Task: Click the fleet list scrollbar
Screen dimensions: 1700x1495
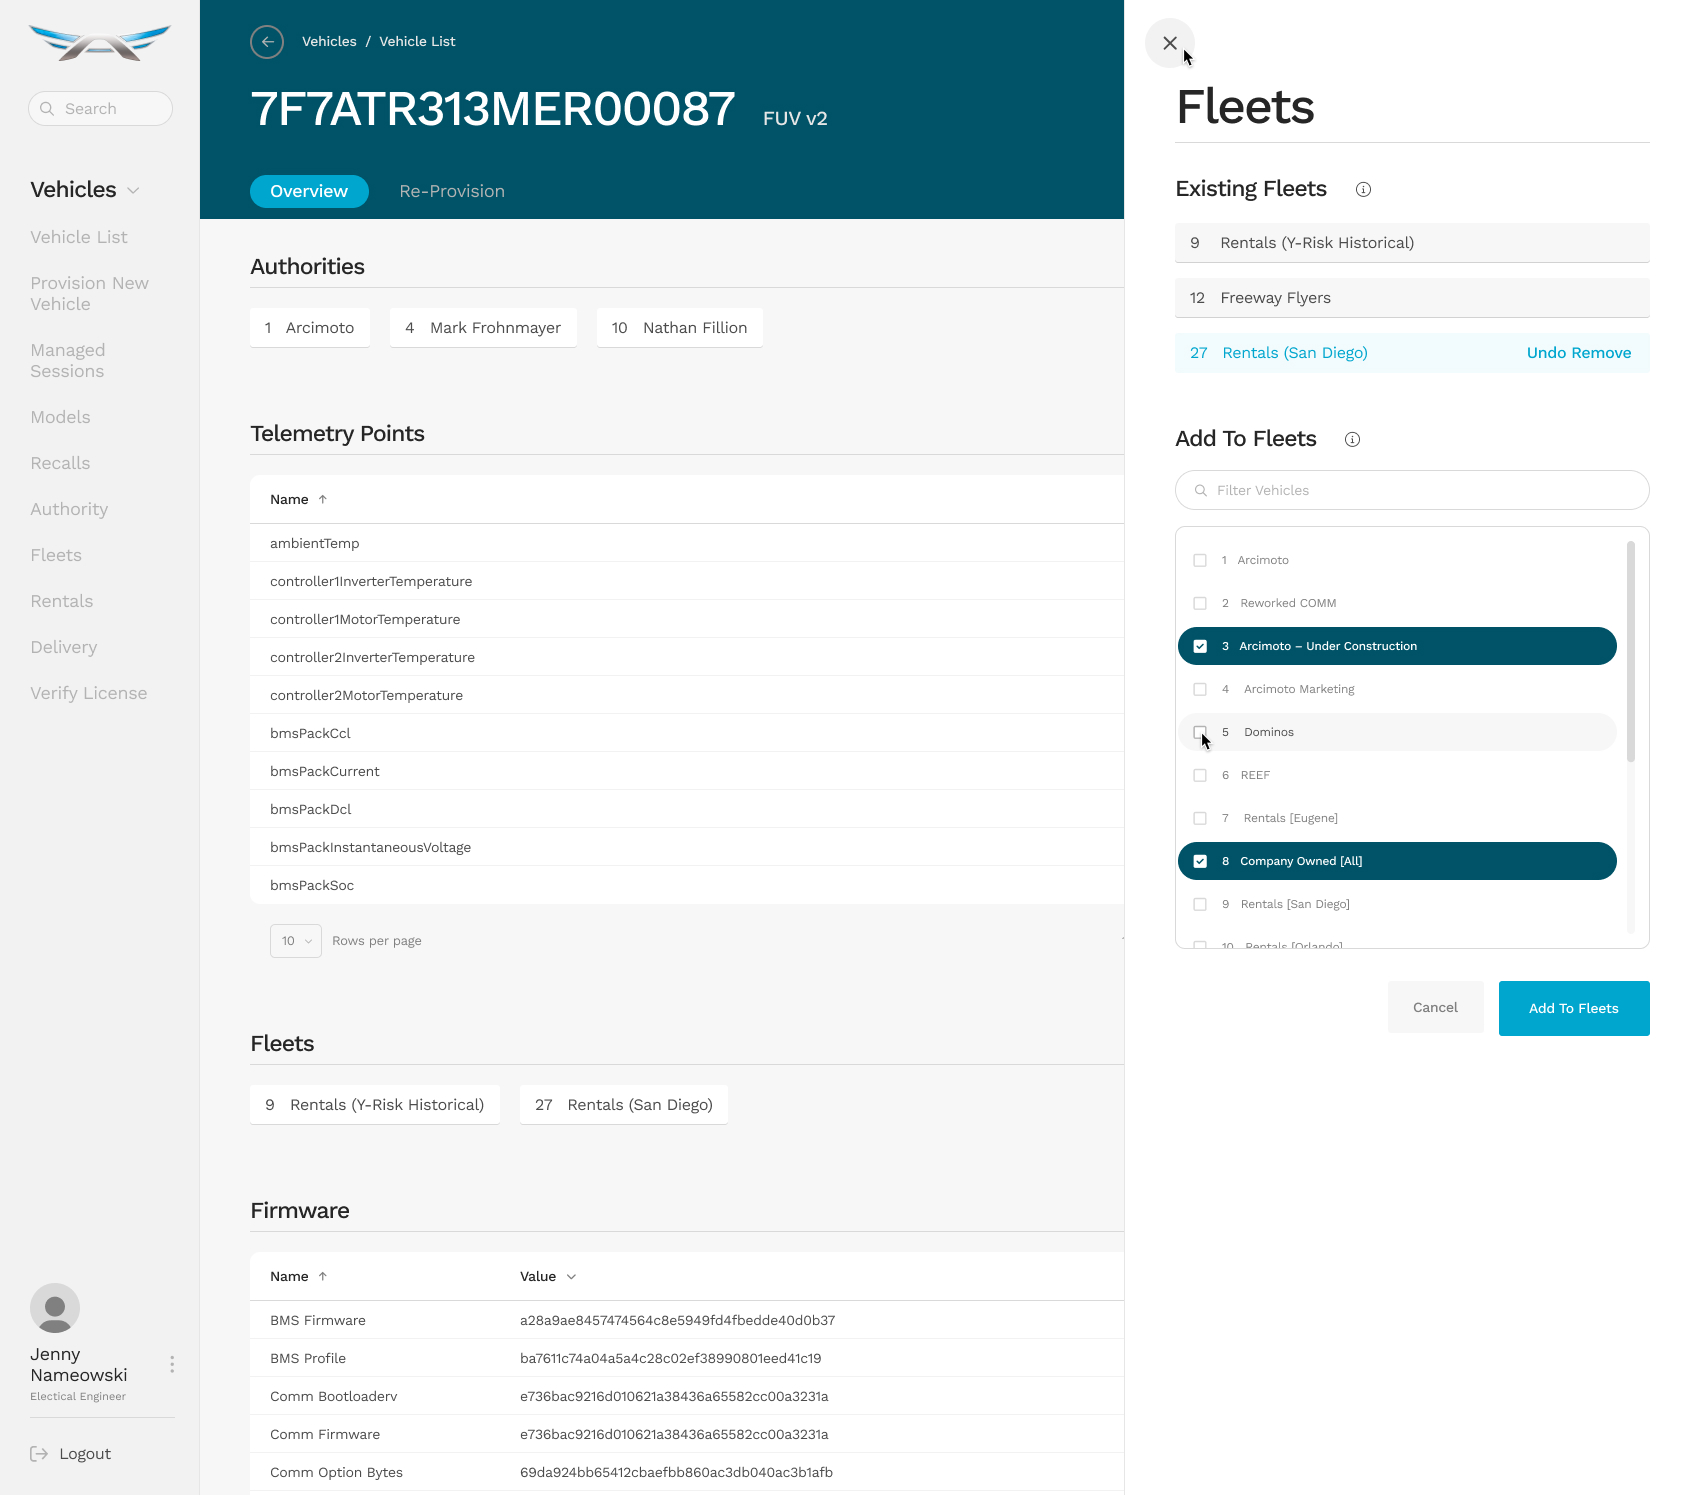Action: [x=1630, y=650]
